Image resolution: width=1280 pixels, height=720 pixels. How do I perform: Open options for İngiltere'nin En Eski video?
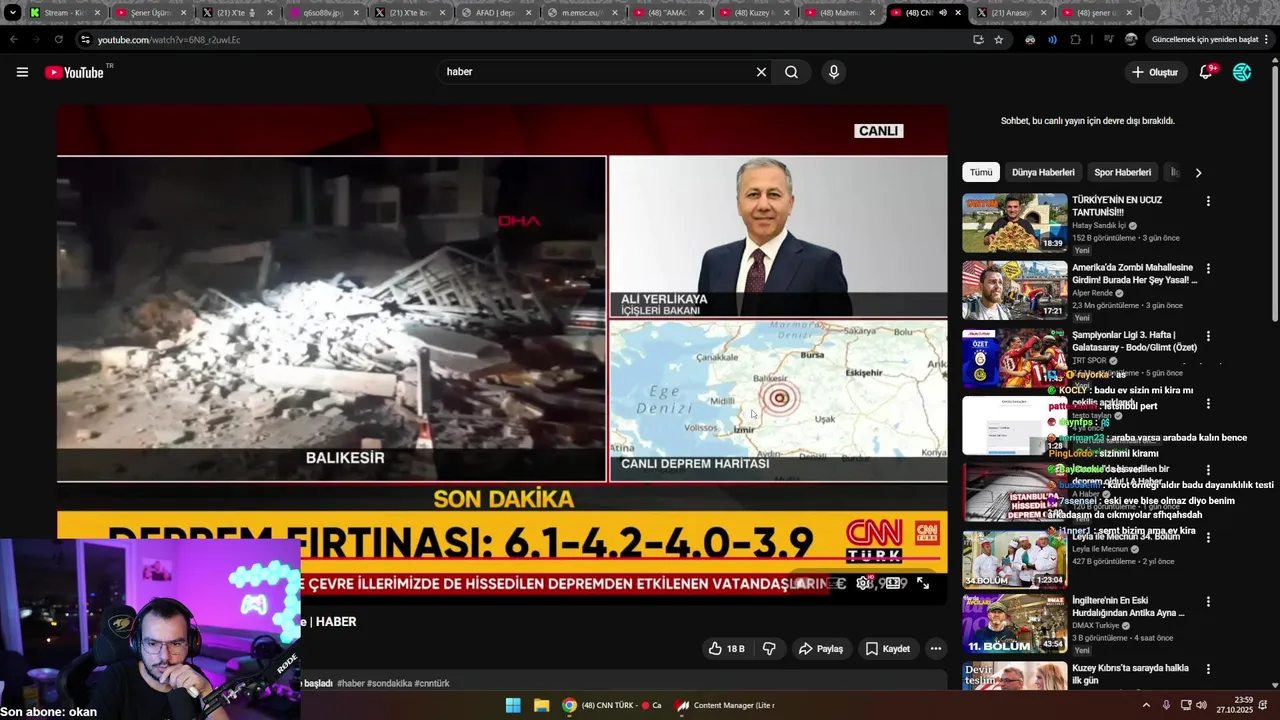1208,602
